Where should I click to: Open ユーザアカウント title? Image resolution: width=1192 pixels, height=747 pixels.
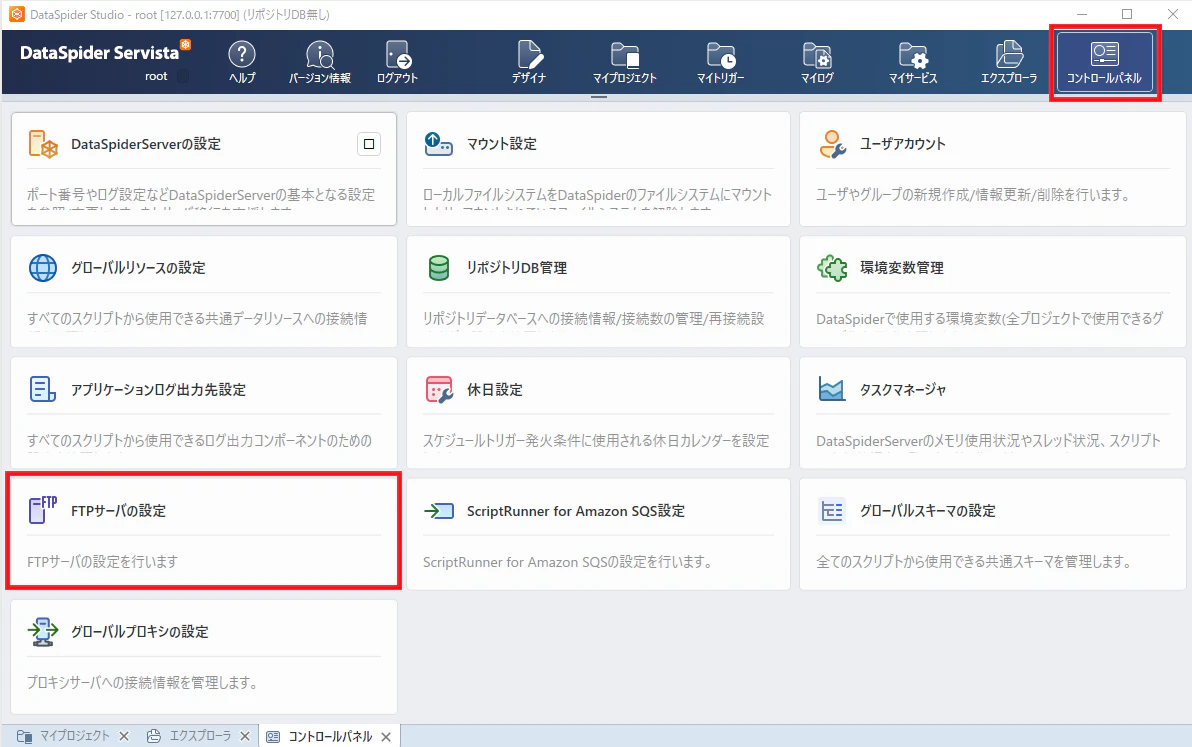click(902, 144)
